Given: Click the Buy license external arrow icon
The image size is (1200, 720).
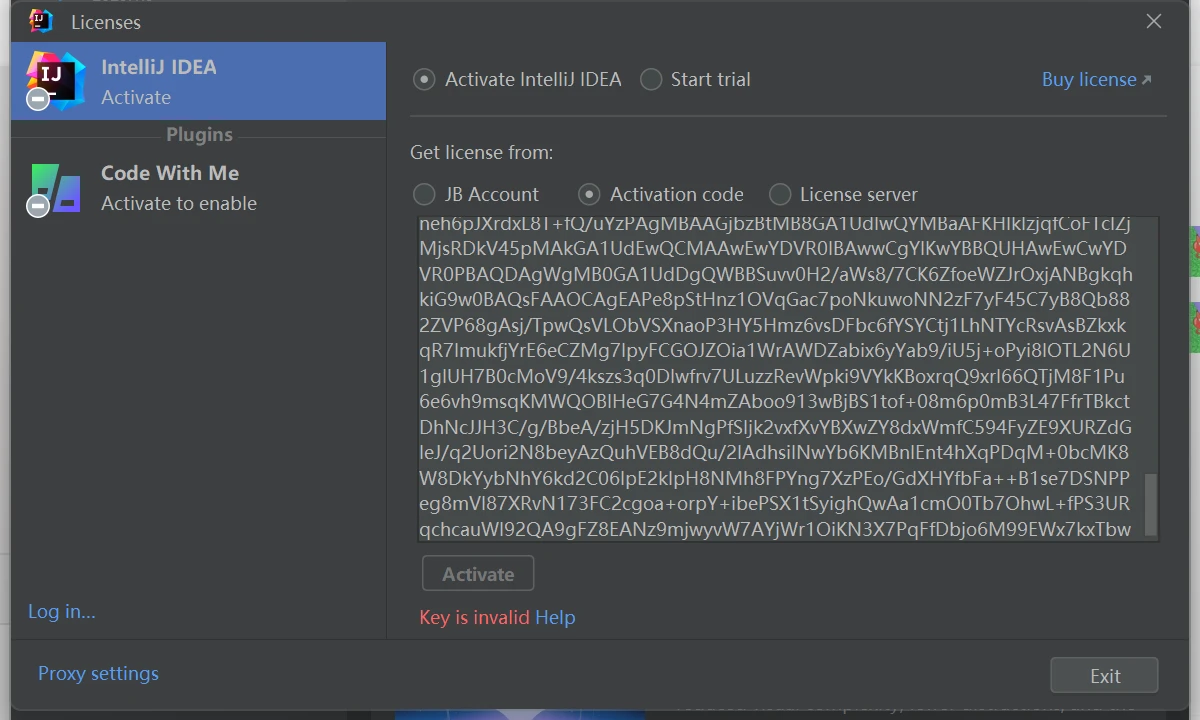Looking at the screenshot, I should click(x=1147, y=80).
